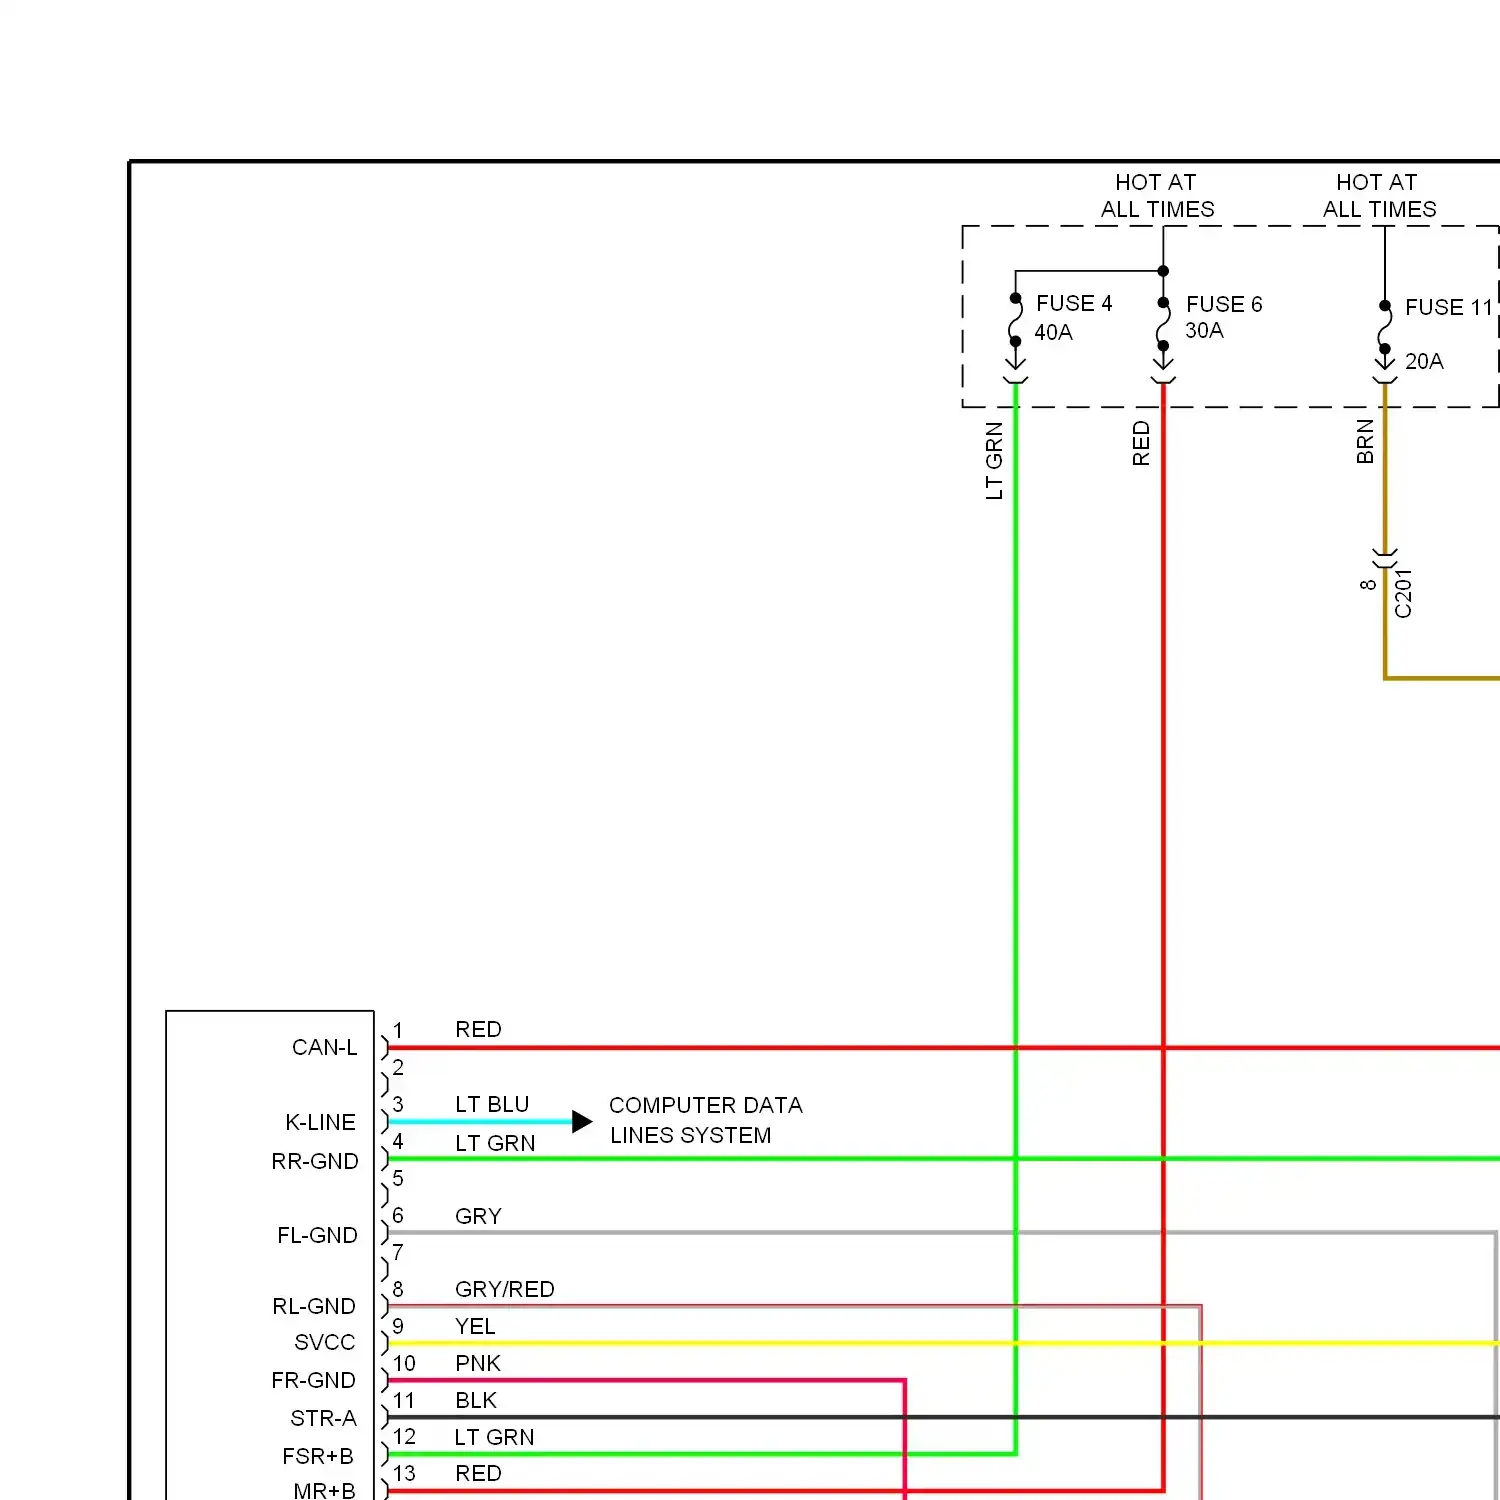
Task: Click the RED wire label at pin 1
Action: coord(478,1029)
